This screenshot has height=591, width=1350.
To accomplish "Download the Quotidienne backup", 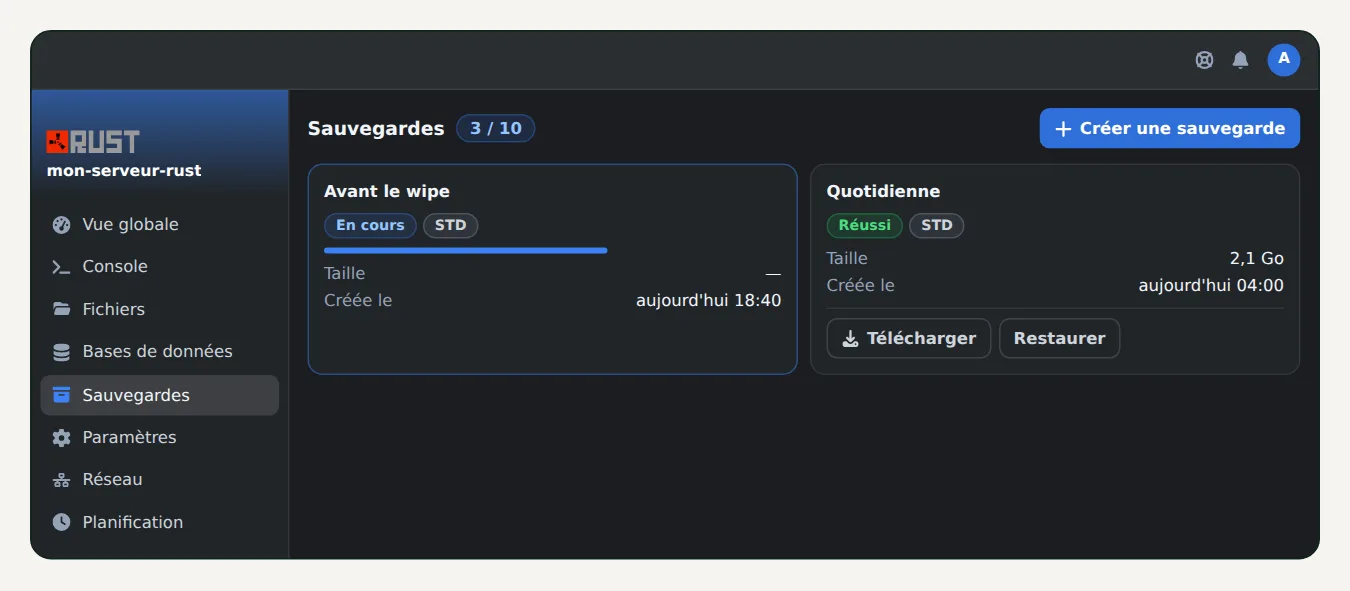I will click(908, 338).
